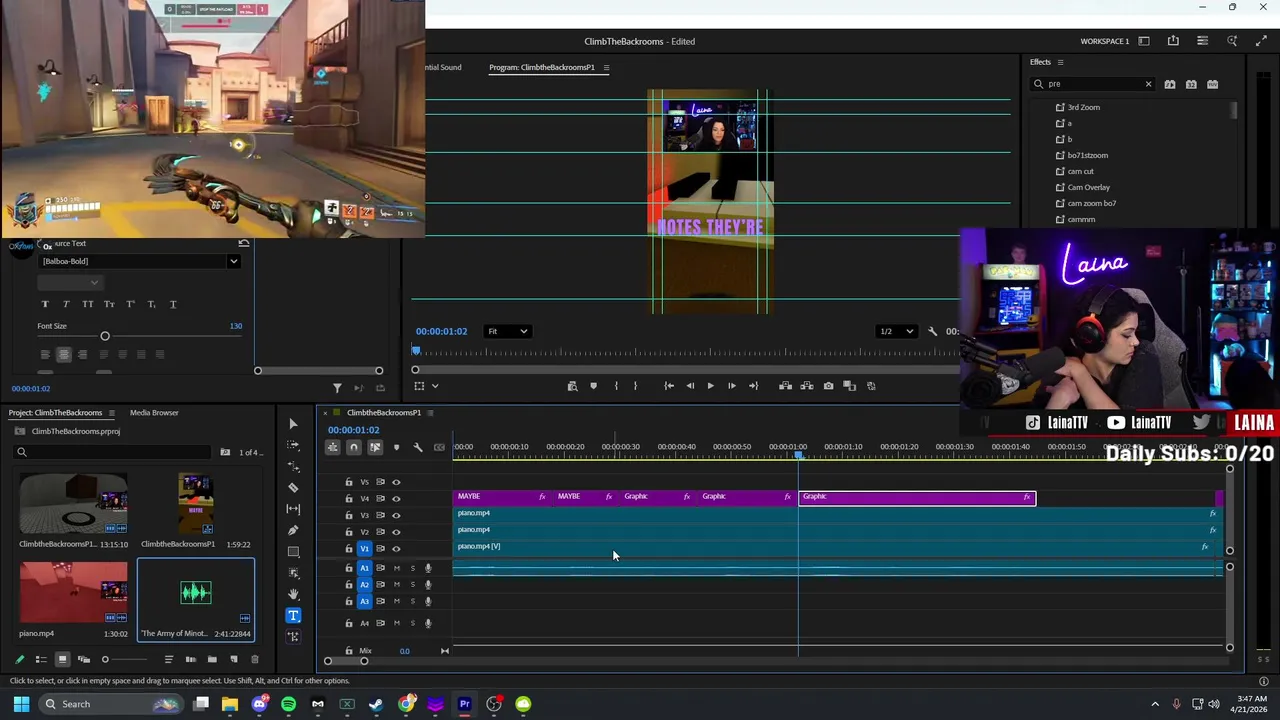Add a marker in the timeline
This screenshot has width=1280, height=720.
click(396, 447)
